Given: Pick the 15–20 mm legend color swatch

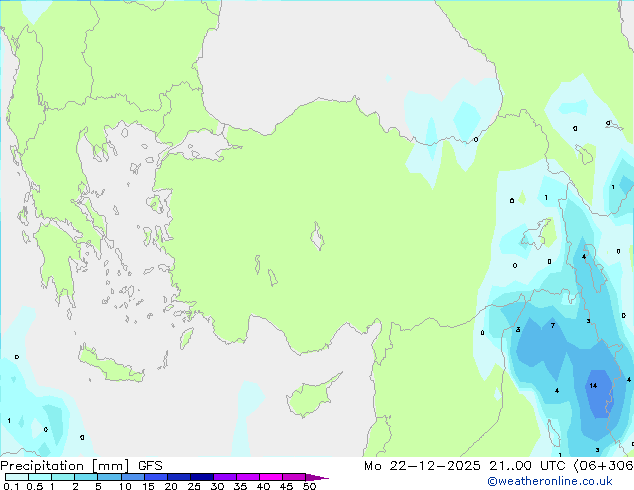Looking at the screenshot, I should tap(155, 477).
